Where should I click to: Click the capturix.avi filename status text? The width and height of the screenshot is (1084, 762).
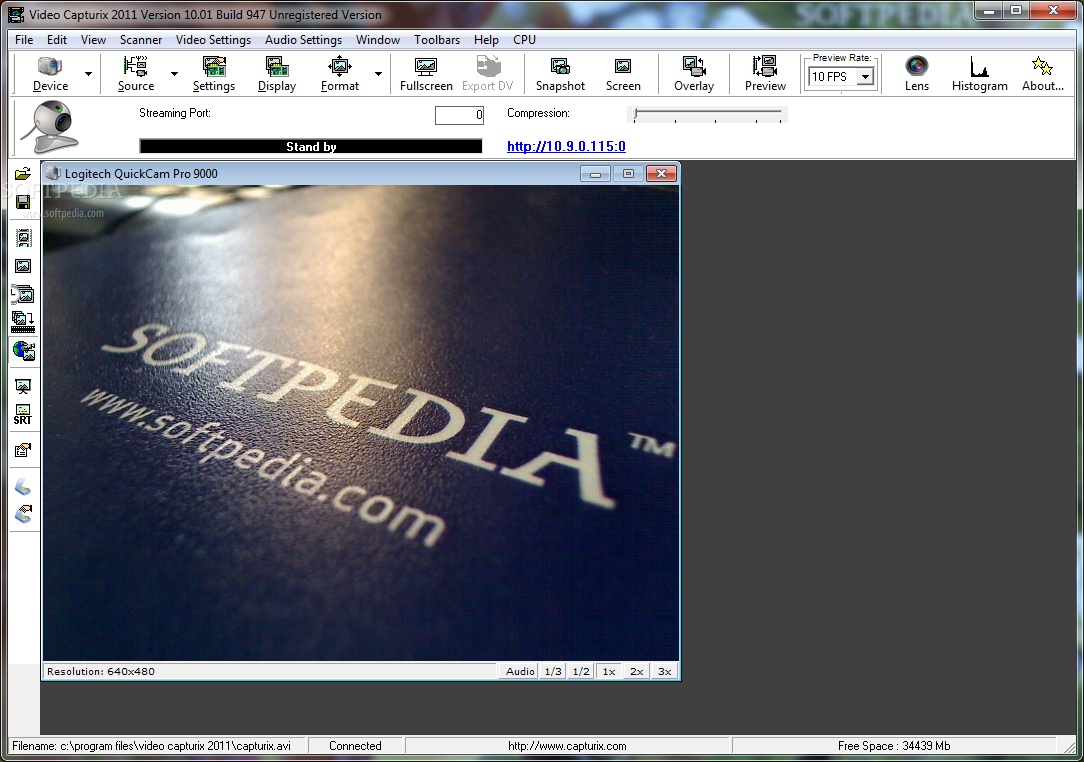tap(151, 746)
